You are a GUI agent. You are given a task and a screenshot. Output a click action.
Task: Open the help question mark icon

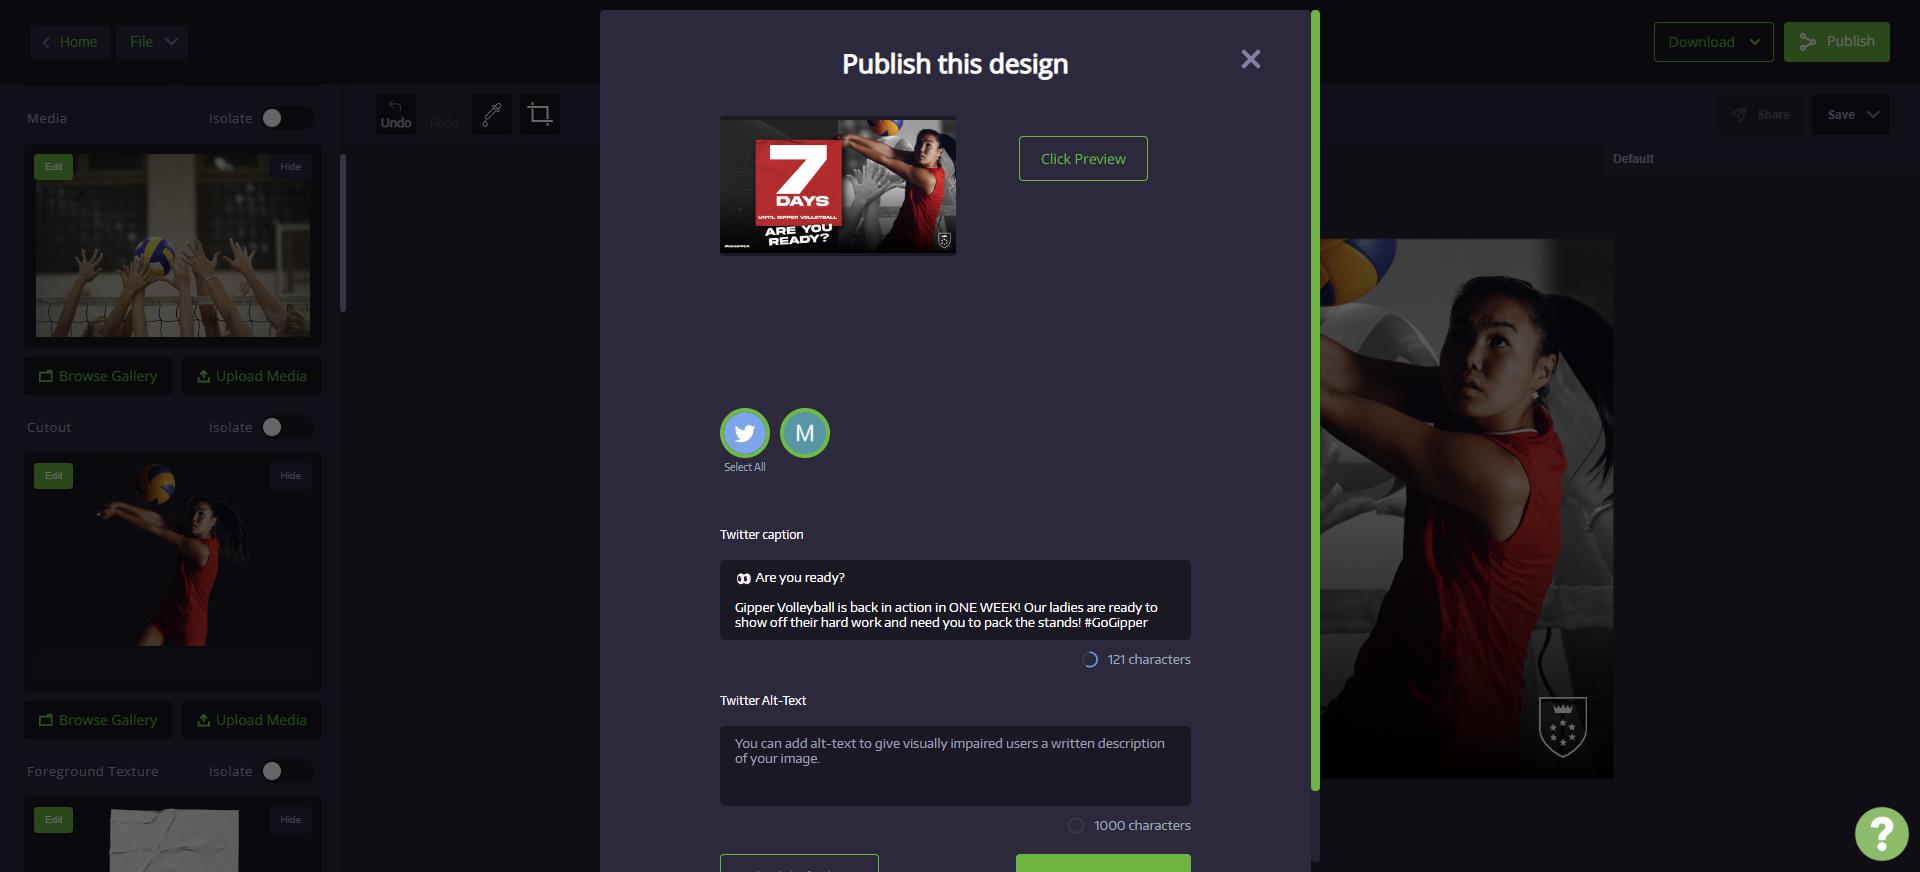point(1881,833)
